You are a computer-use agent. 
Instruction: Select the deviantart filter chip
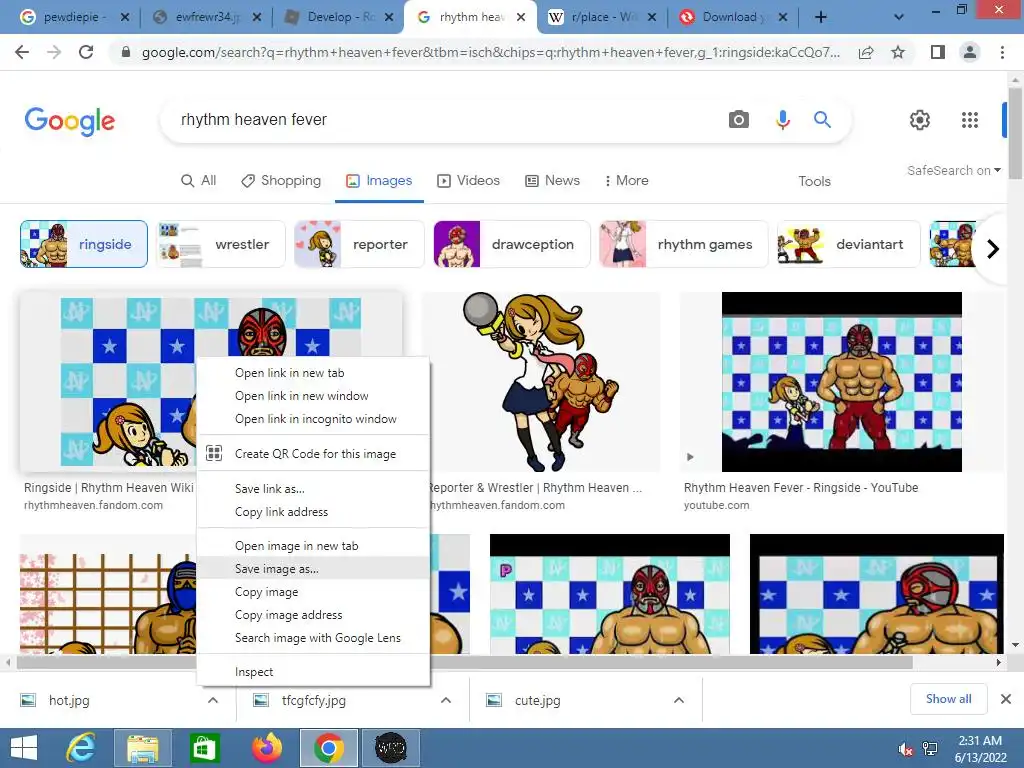coord(848,244)
